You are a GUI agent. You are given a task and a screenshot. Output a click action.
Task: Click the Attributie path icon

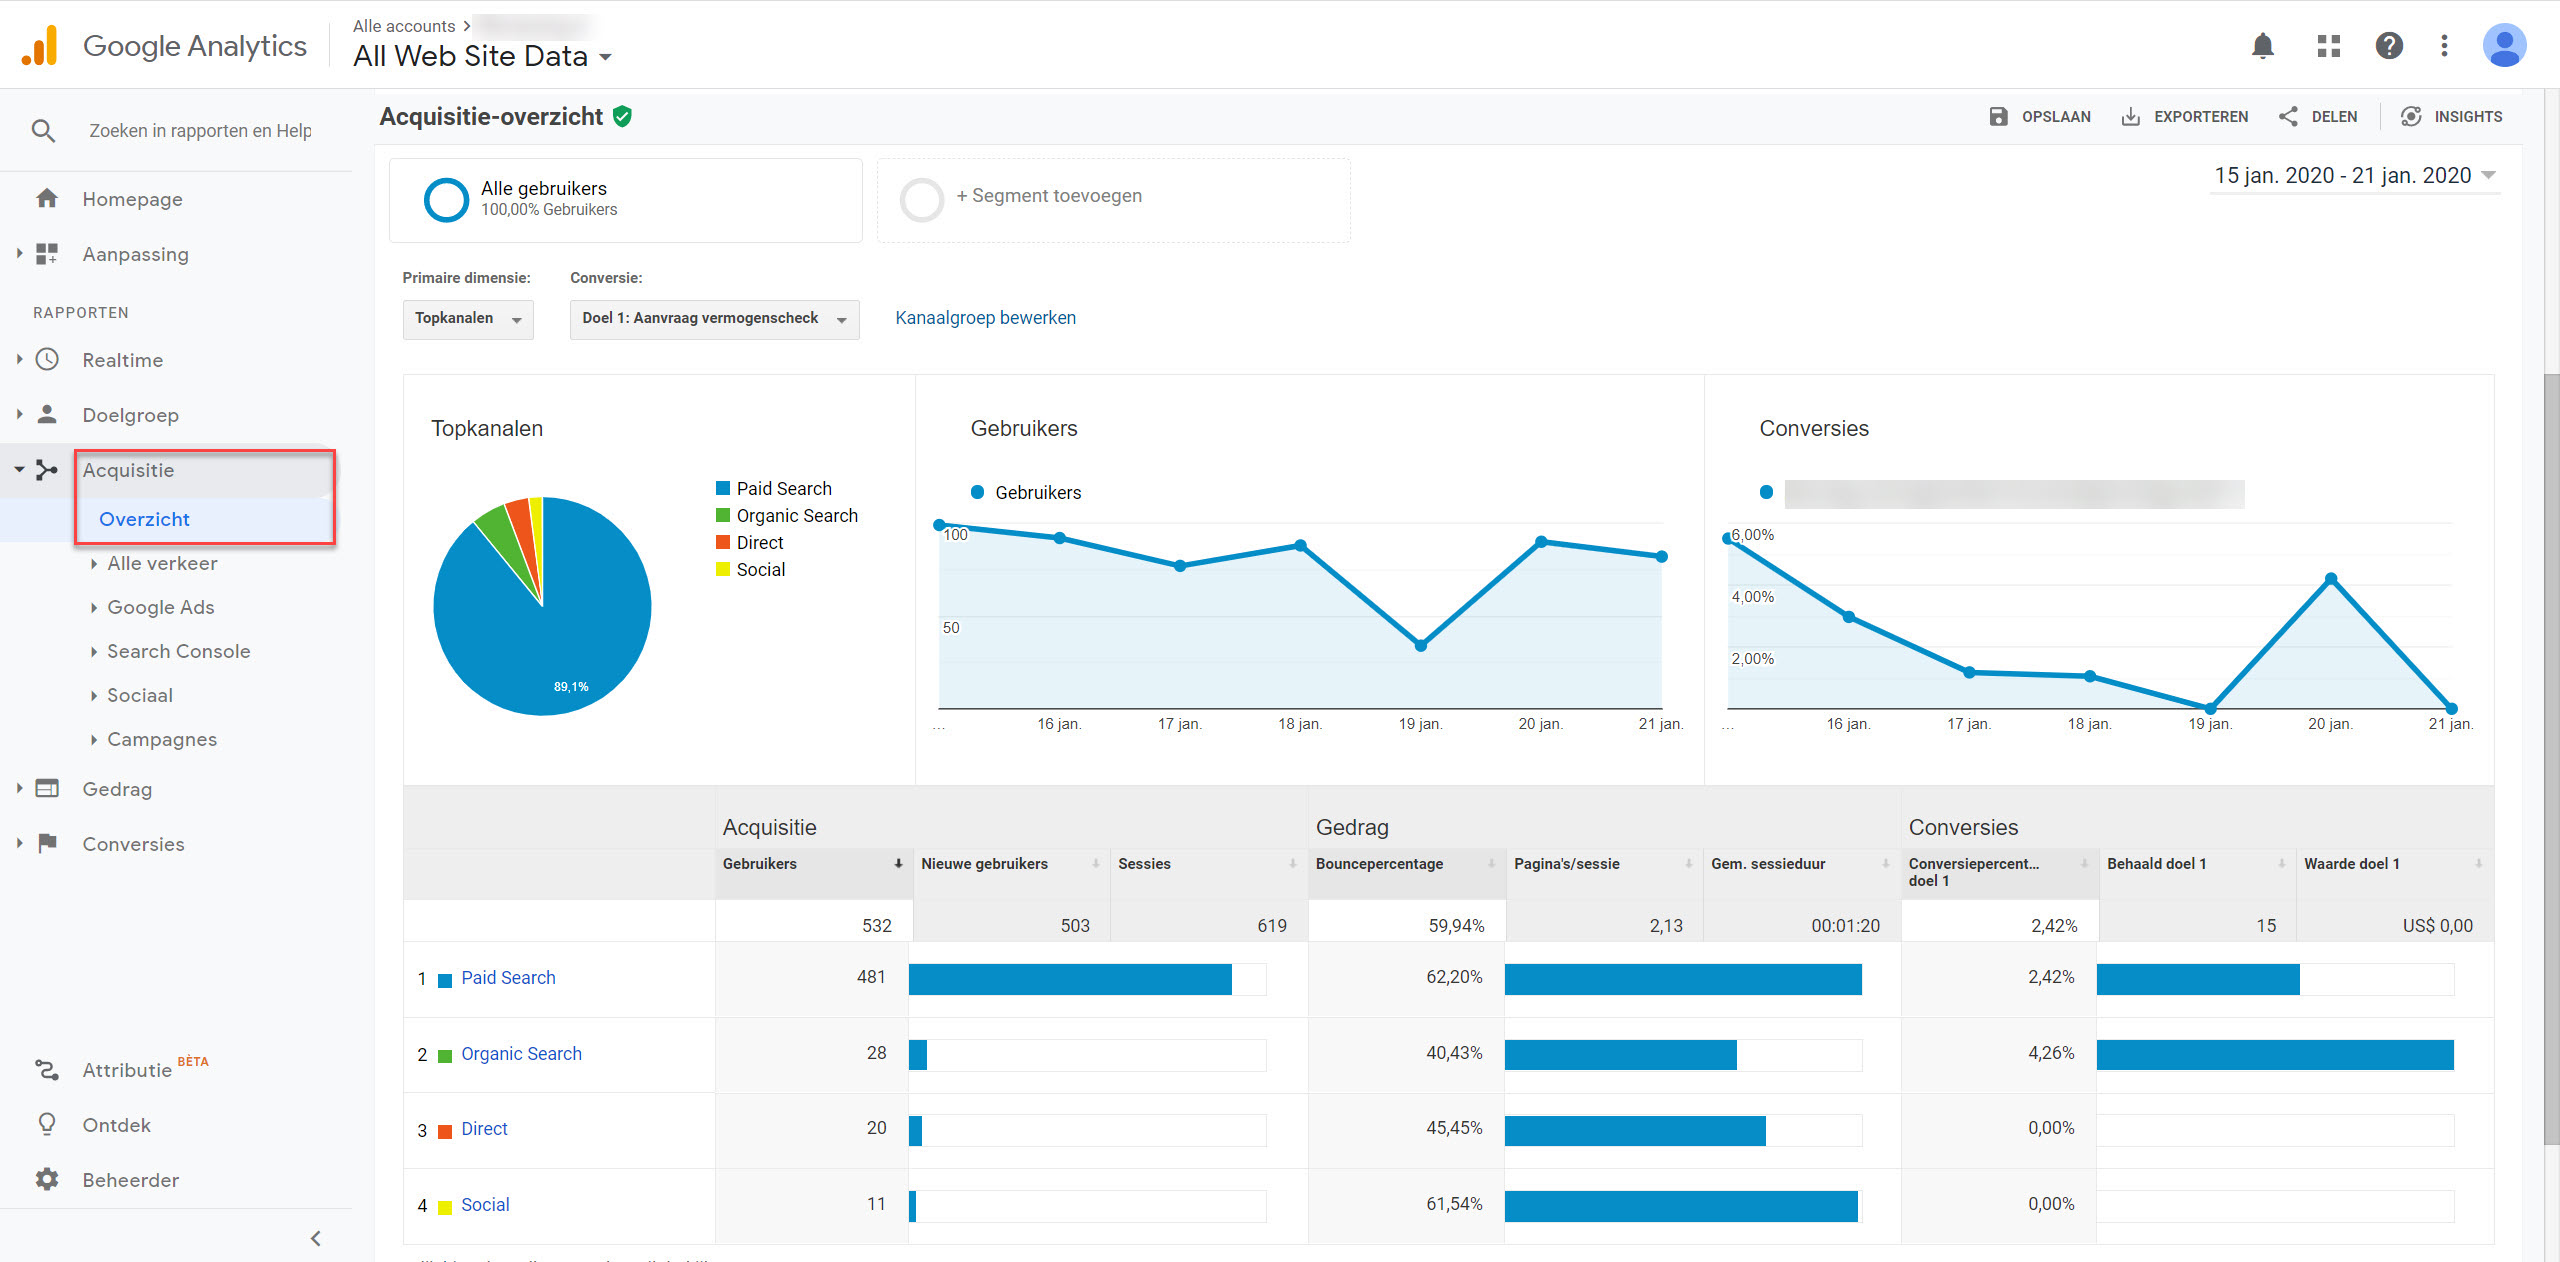[47, 1070]
